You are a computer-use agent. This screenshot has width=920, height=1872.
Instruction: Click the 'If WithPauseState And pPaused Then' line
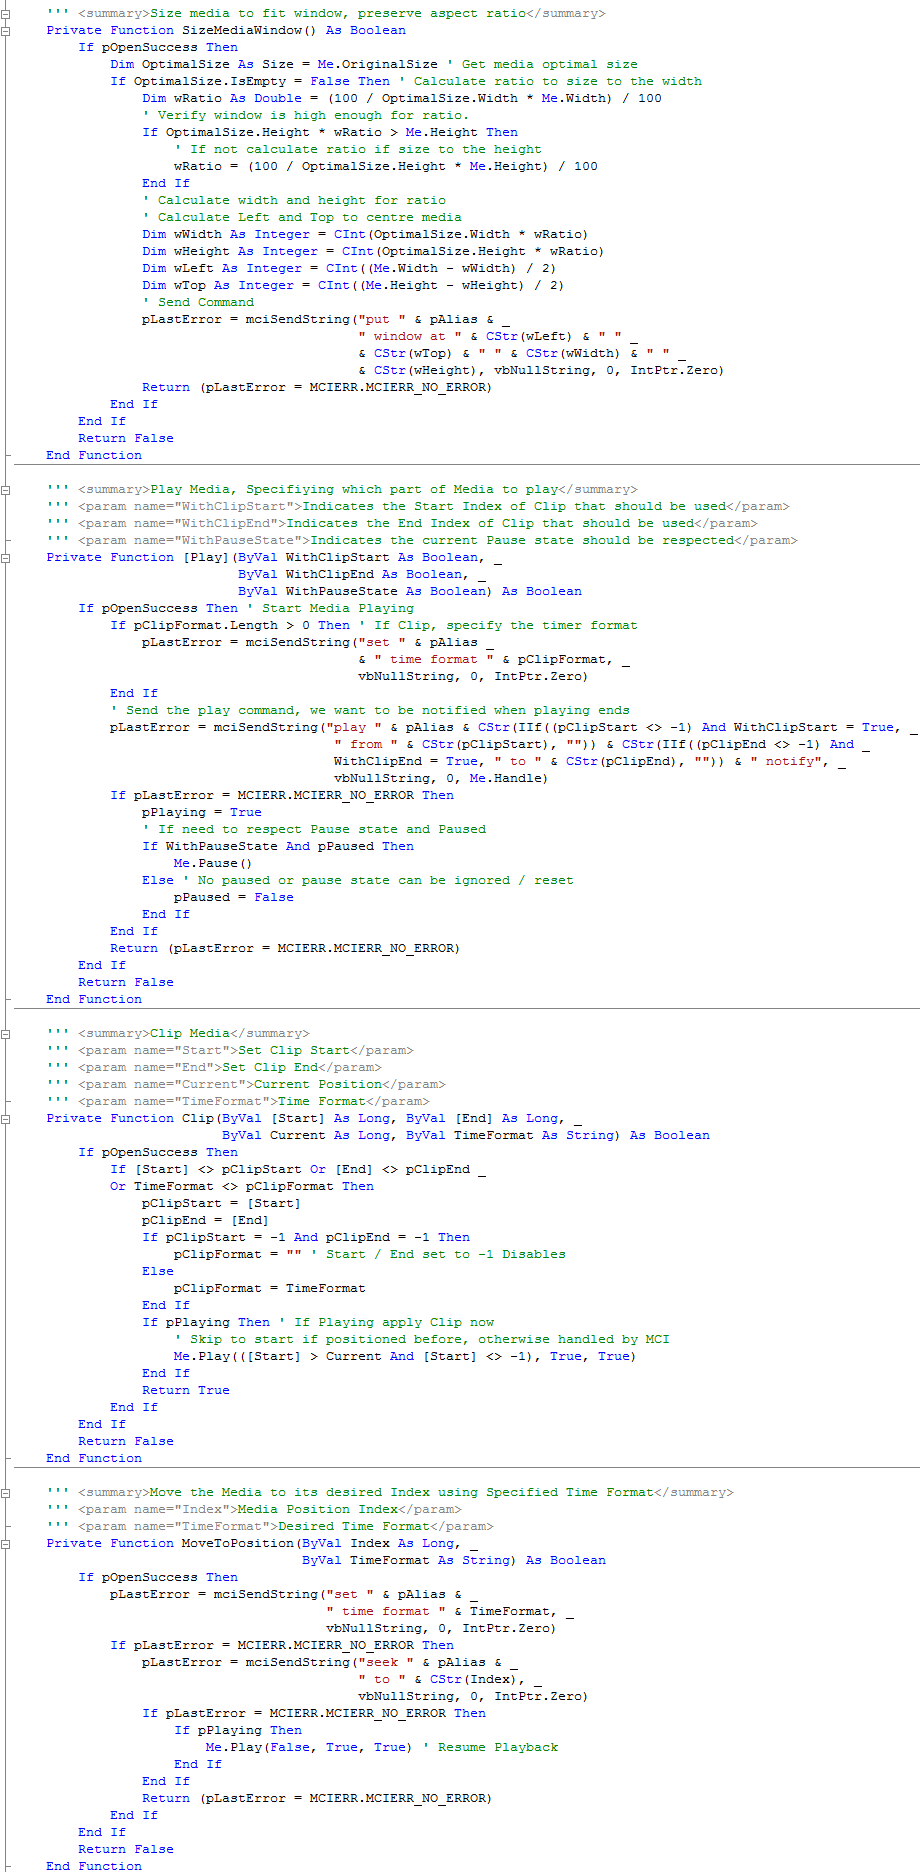tap(278, 847)
